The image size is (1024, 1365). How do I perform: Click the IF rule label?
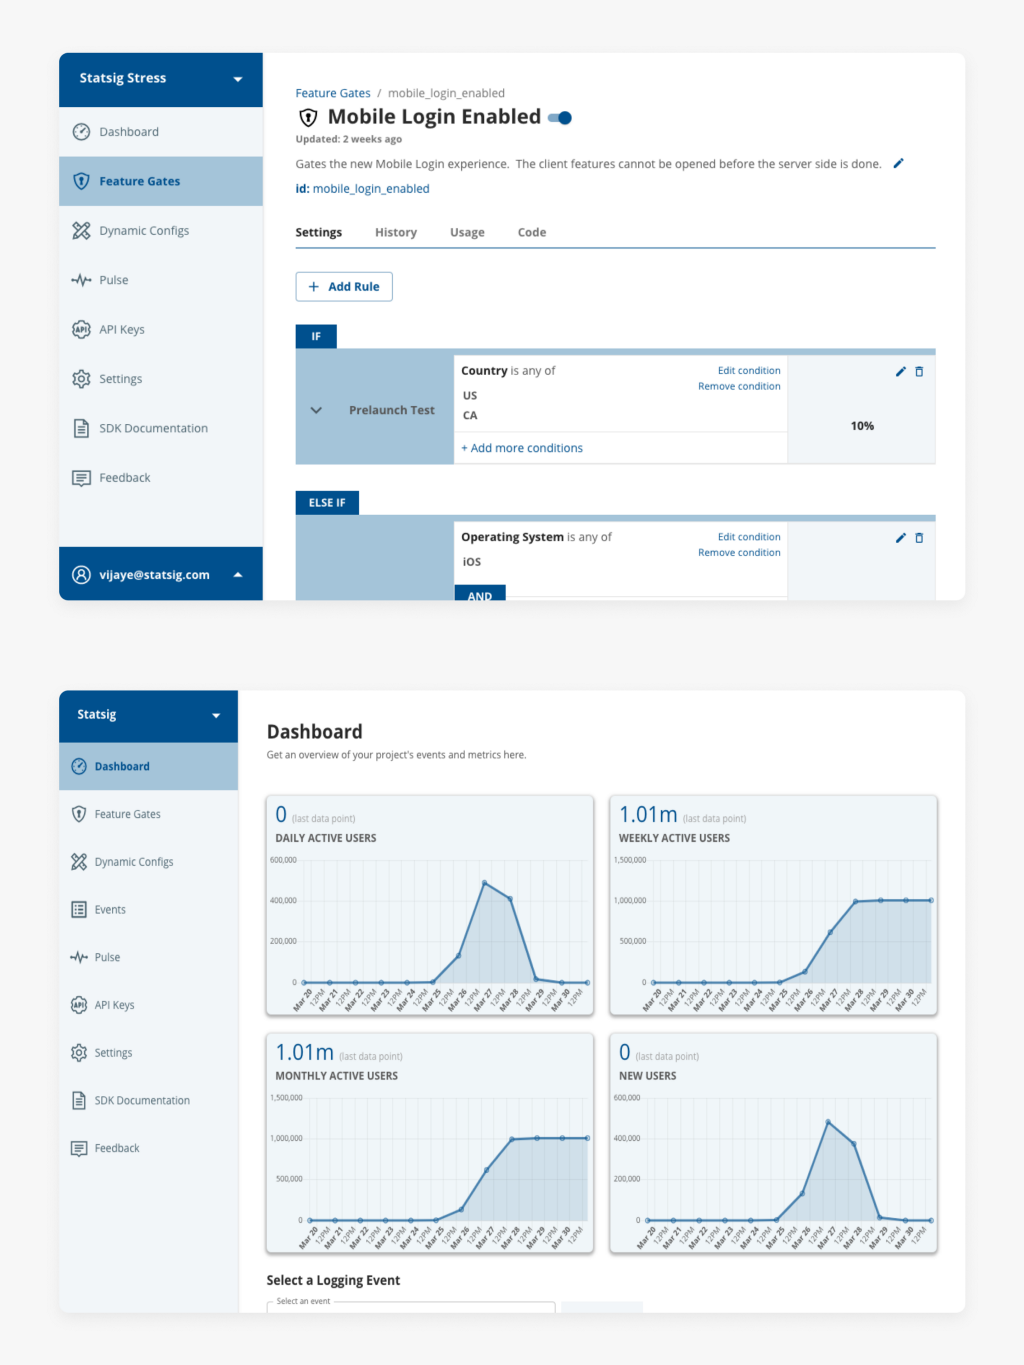[x=316, y=336]
